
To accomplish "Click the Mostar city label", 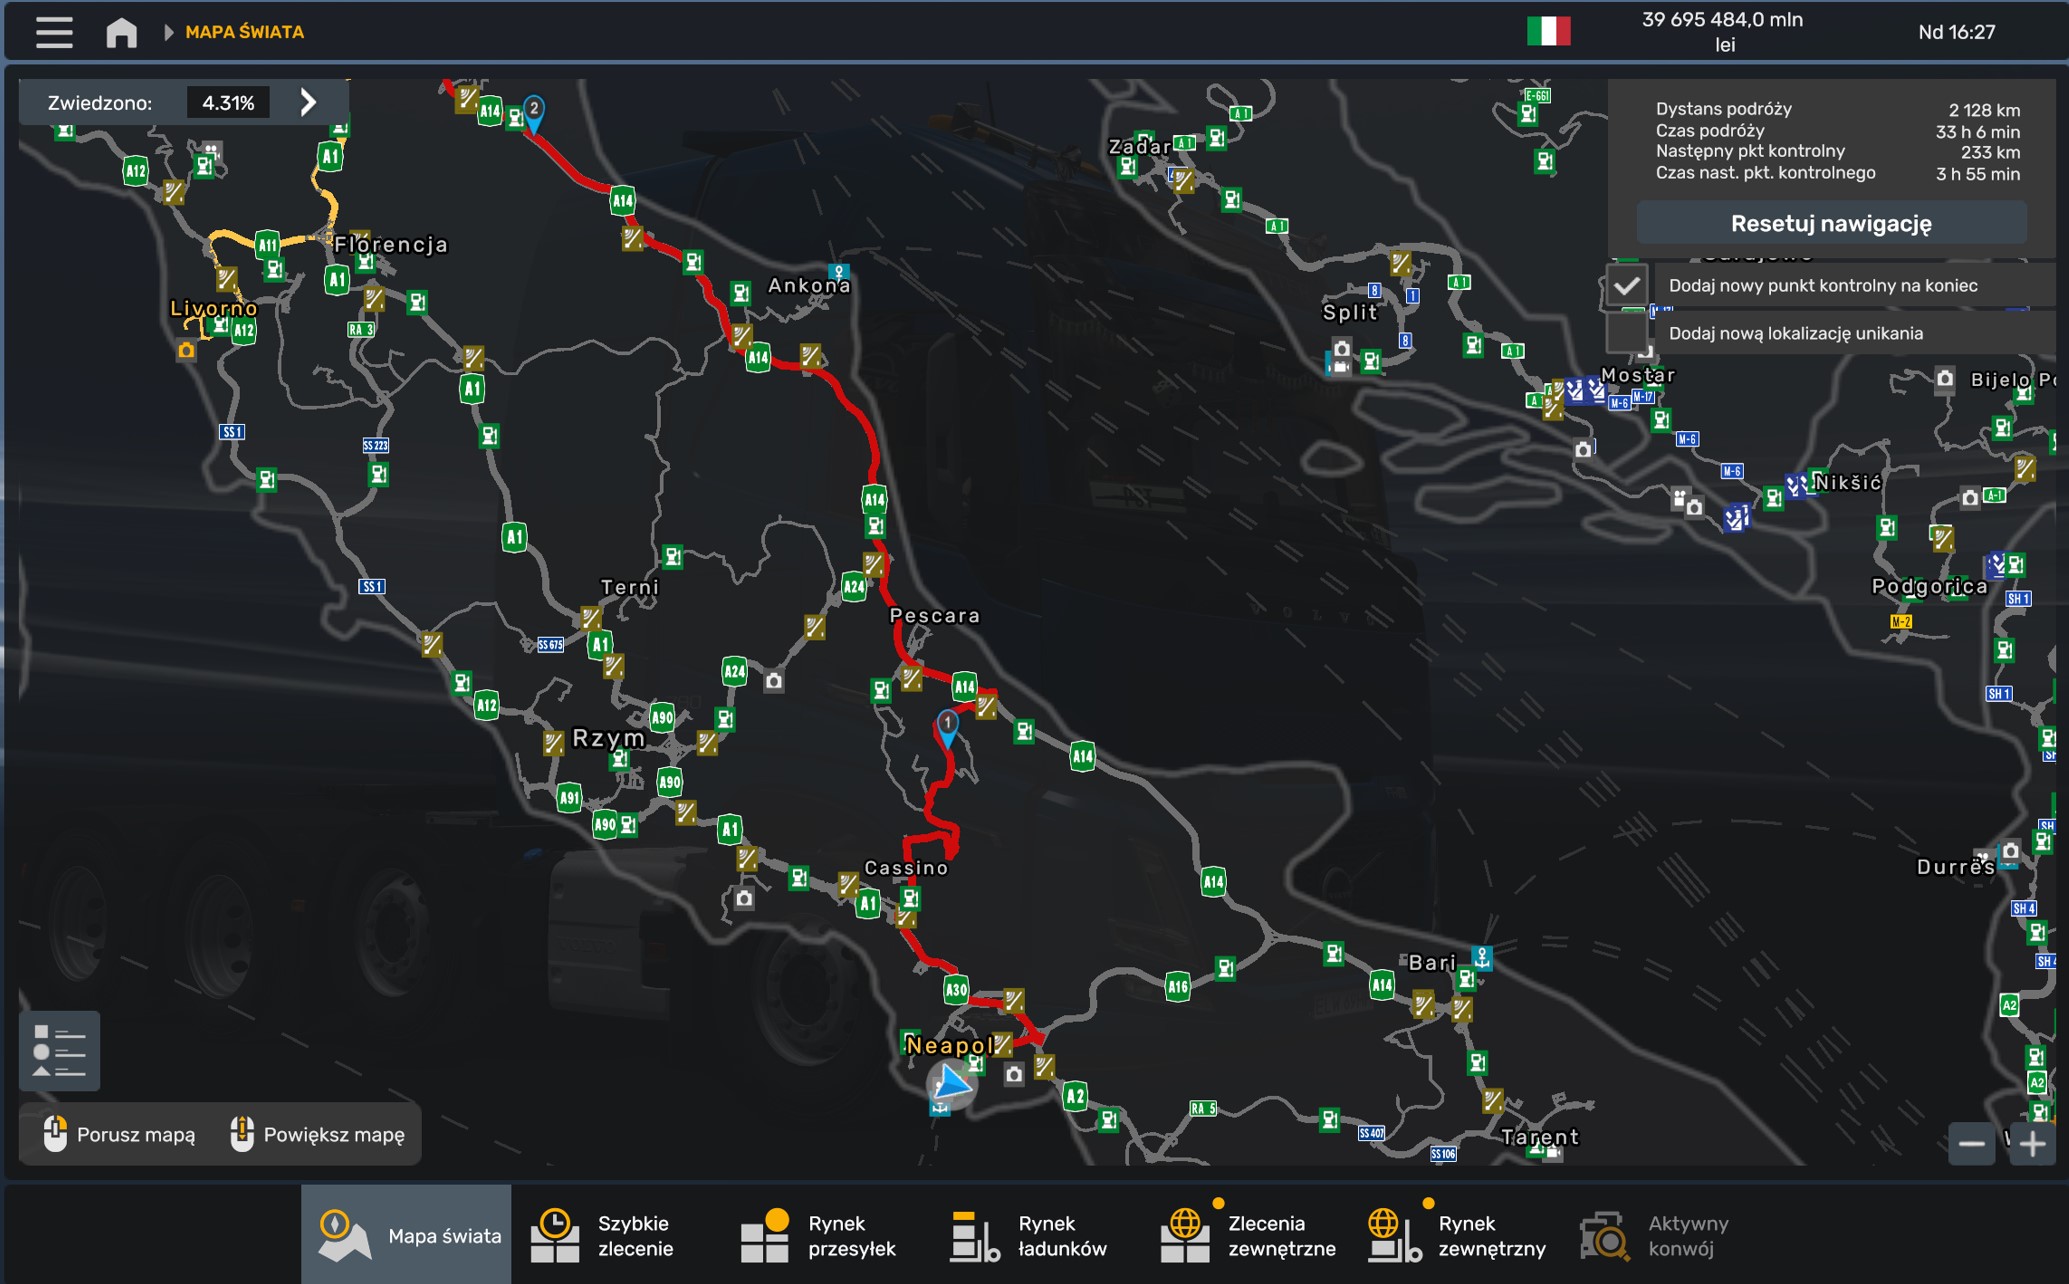I will click(1638, 375).
